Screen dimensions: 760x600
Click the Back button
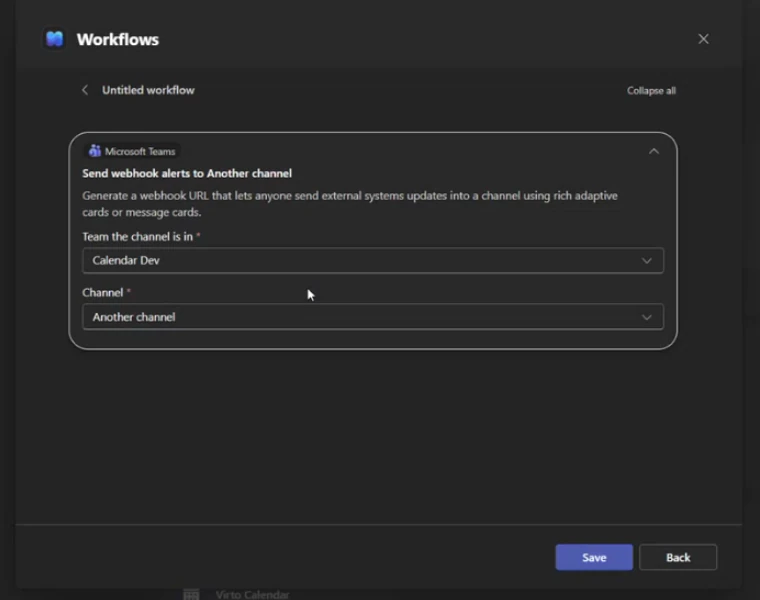678,557
